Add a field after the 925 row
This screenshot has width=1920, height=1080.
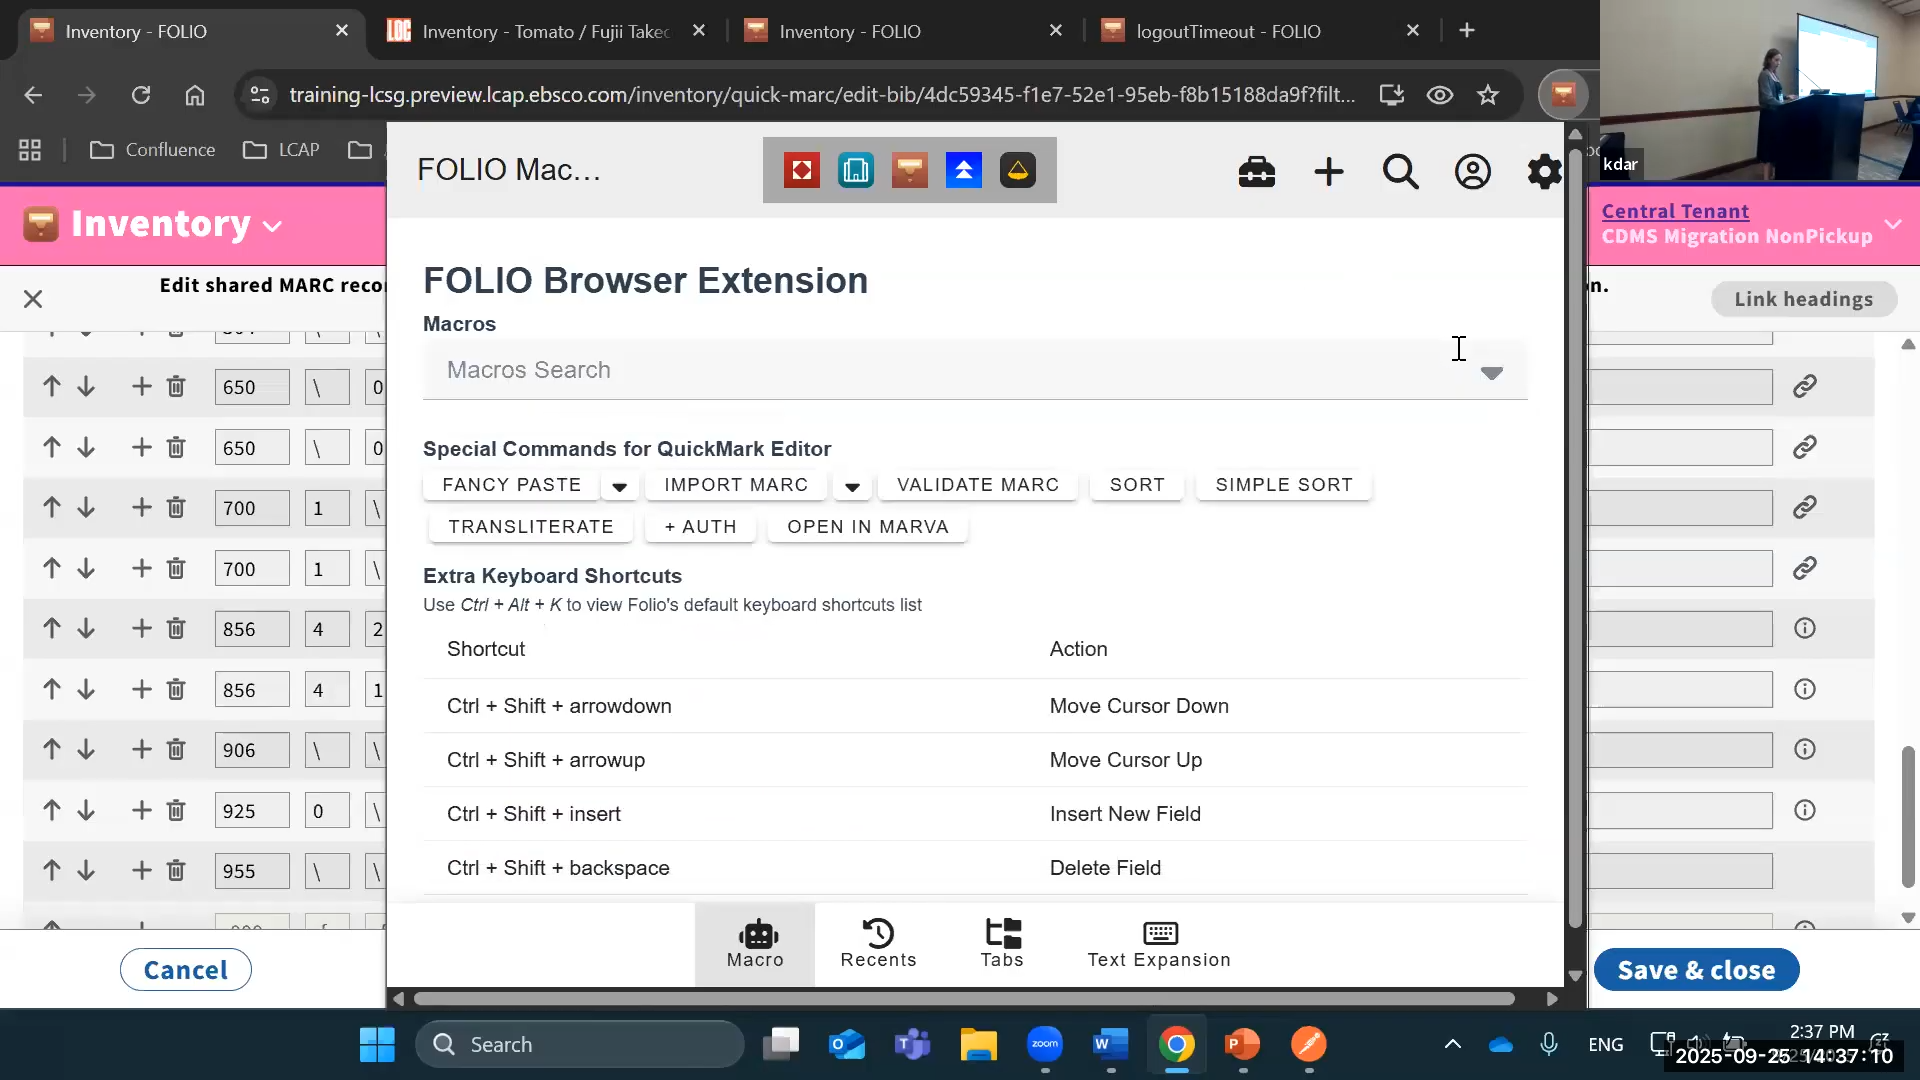point(142,810)
